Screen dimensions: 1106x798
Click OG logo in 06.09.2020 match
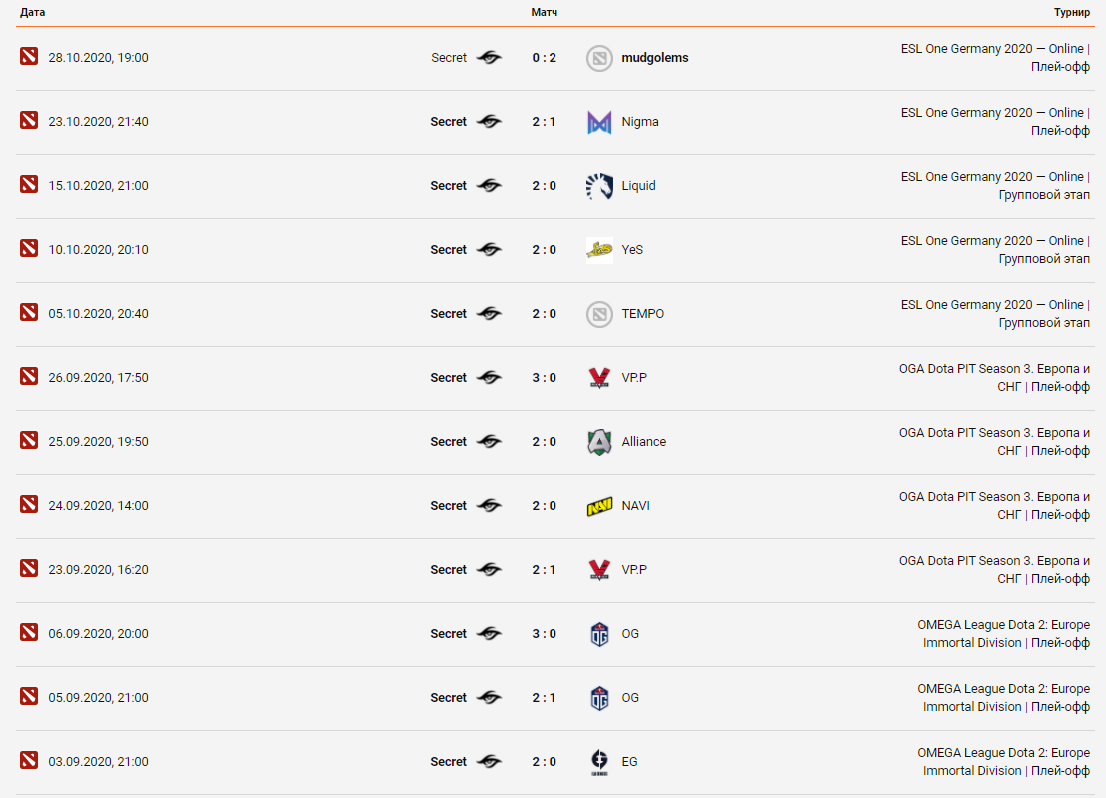[x=599, y=634]
